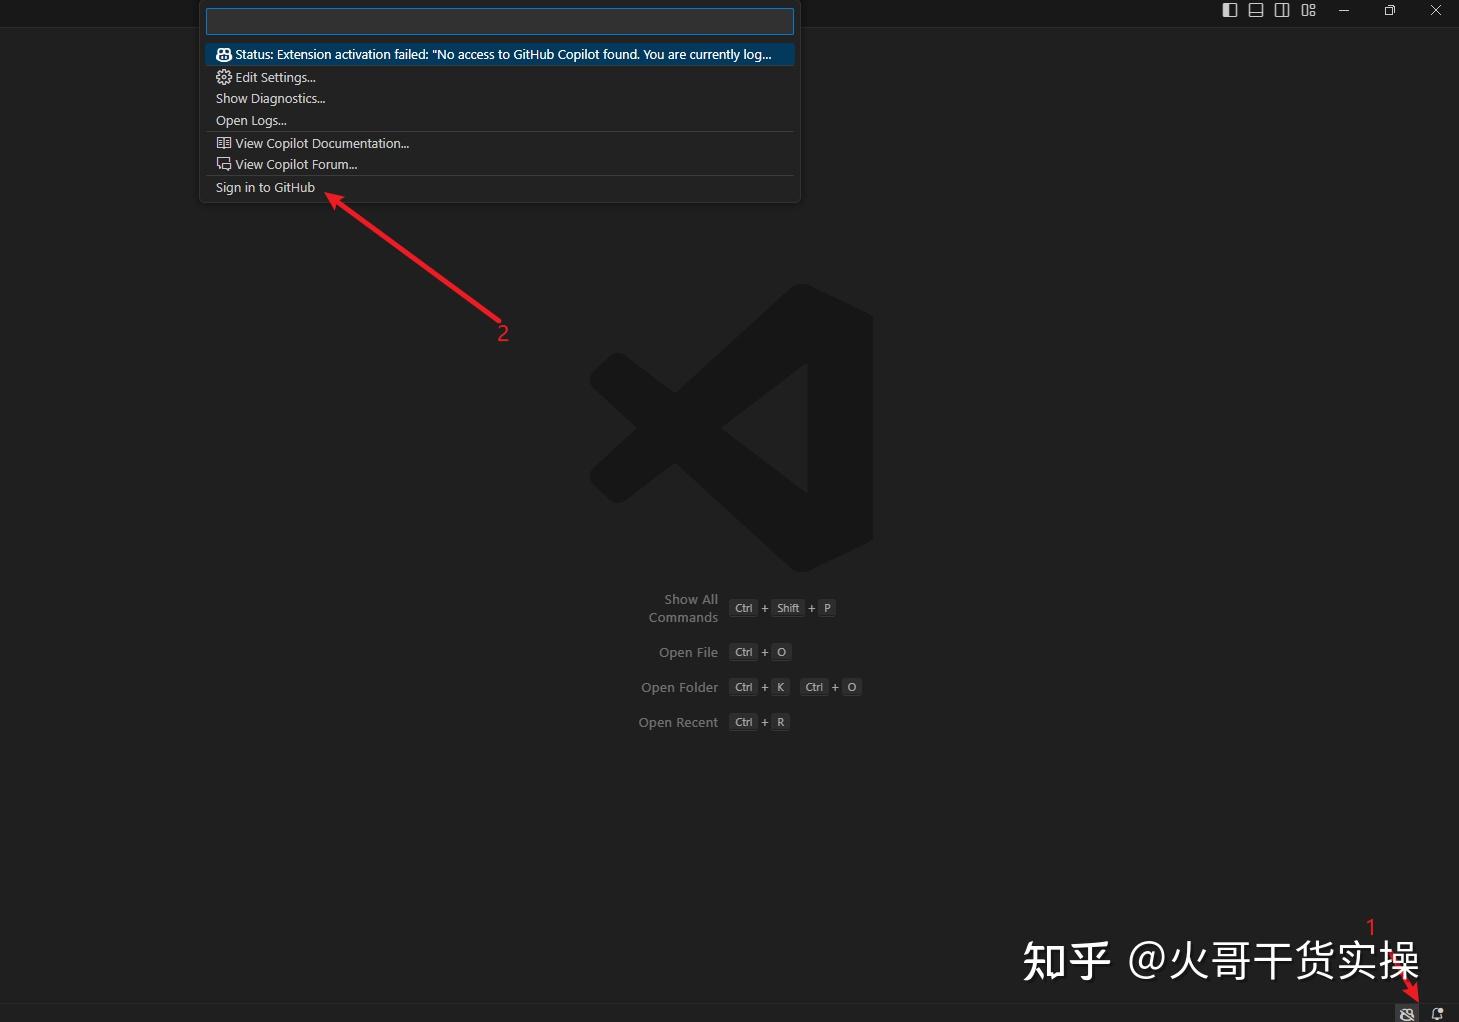Image resolution: width=1459 pixels, height=1022 pixels.
Task: Click the Copilot status bar icon
Action: (x=1407, y=1013)
